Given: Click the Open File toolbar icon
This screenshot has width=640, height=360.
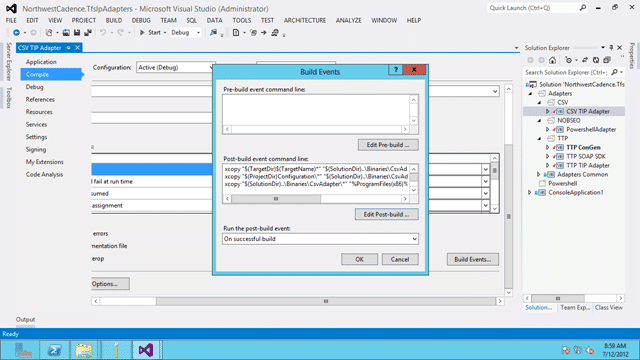Looking at the screenshot, I should coord(66,33).
